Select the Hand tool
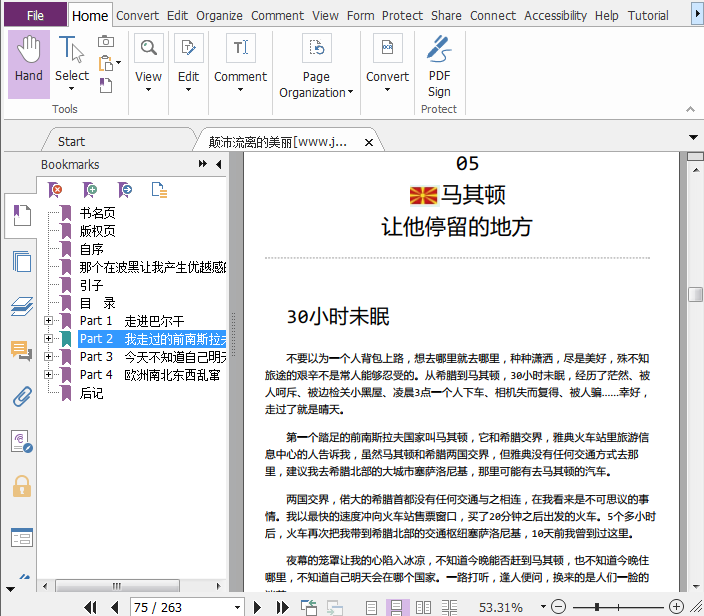 pyautogui.click(x=29, y=62)
